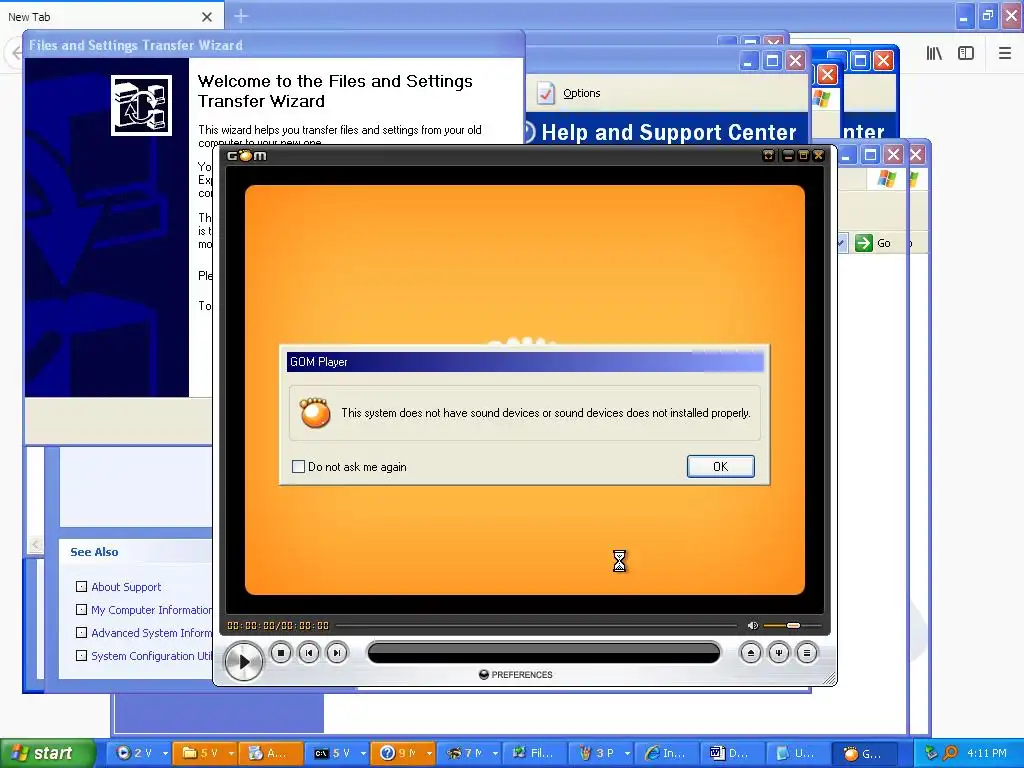Click the network tray icon
The image size is (1024, 768).
(x=931, y=753)
